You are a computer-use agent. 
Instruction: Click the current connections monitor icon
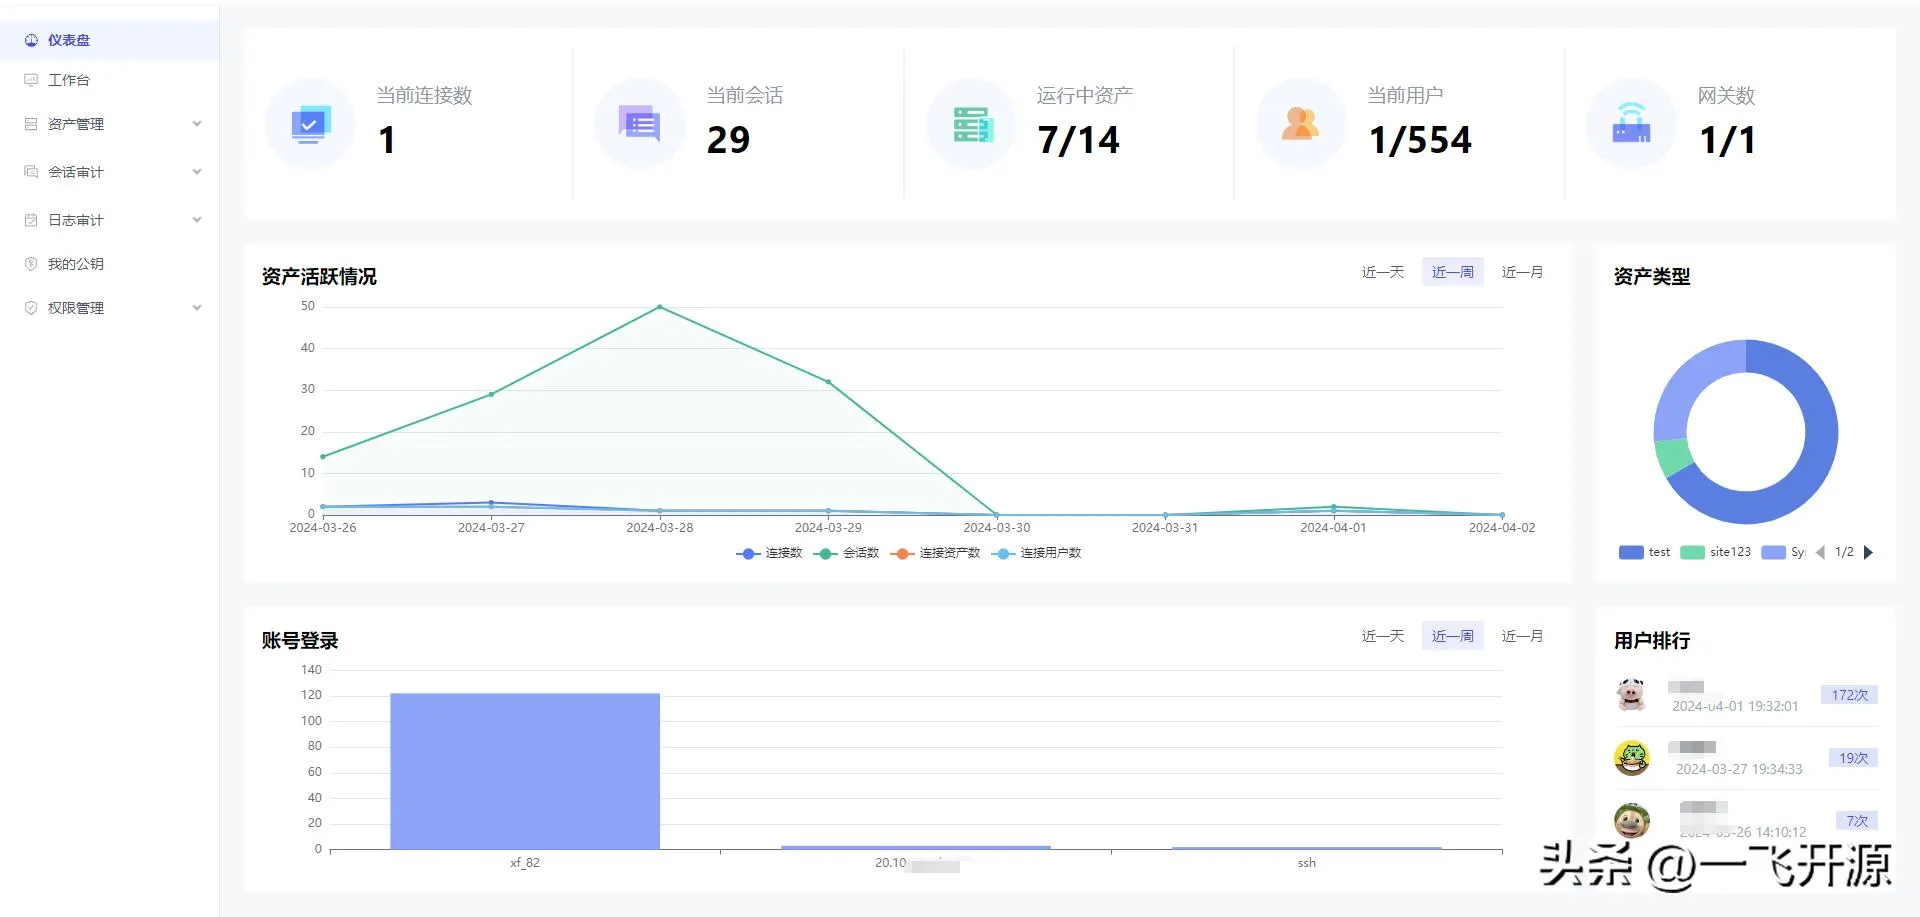point(310,124)
